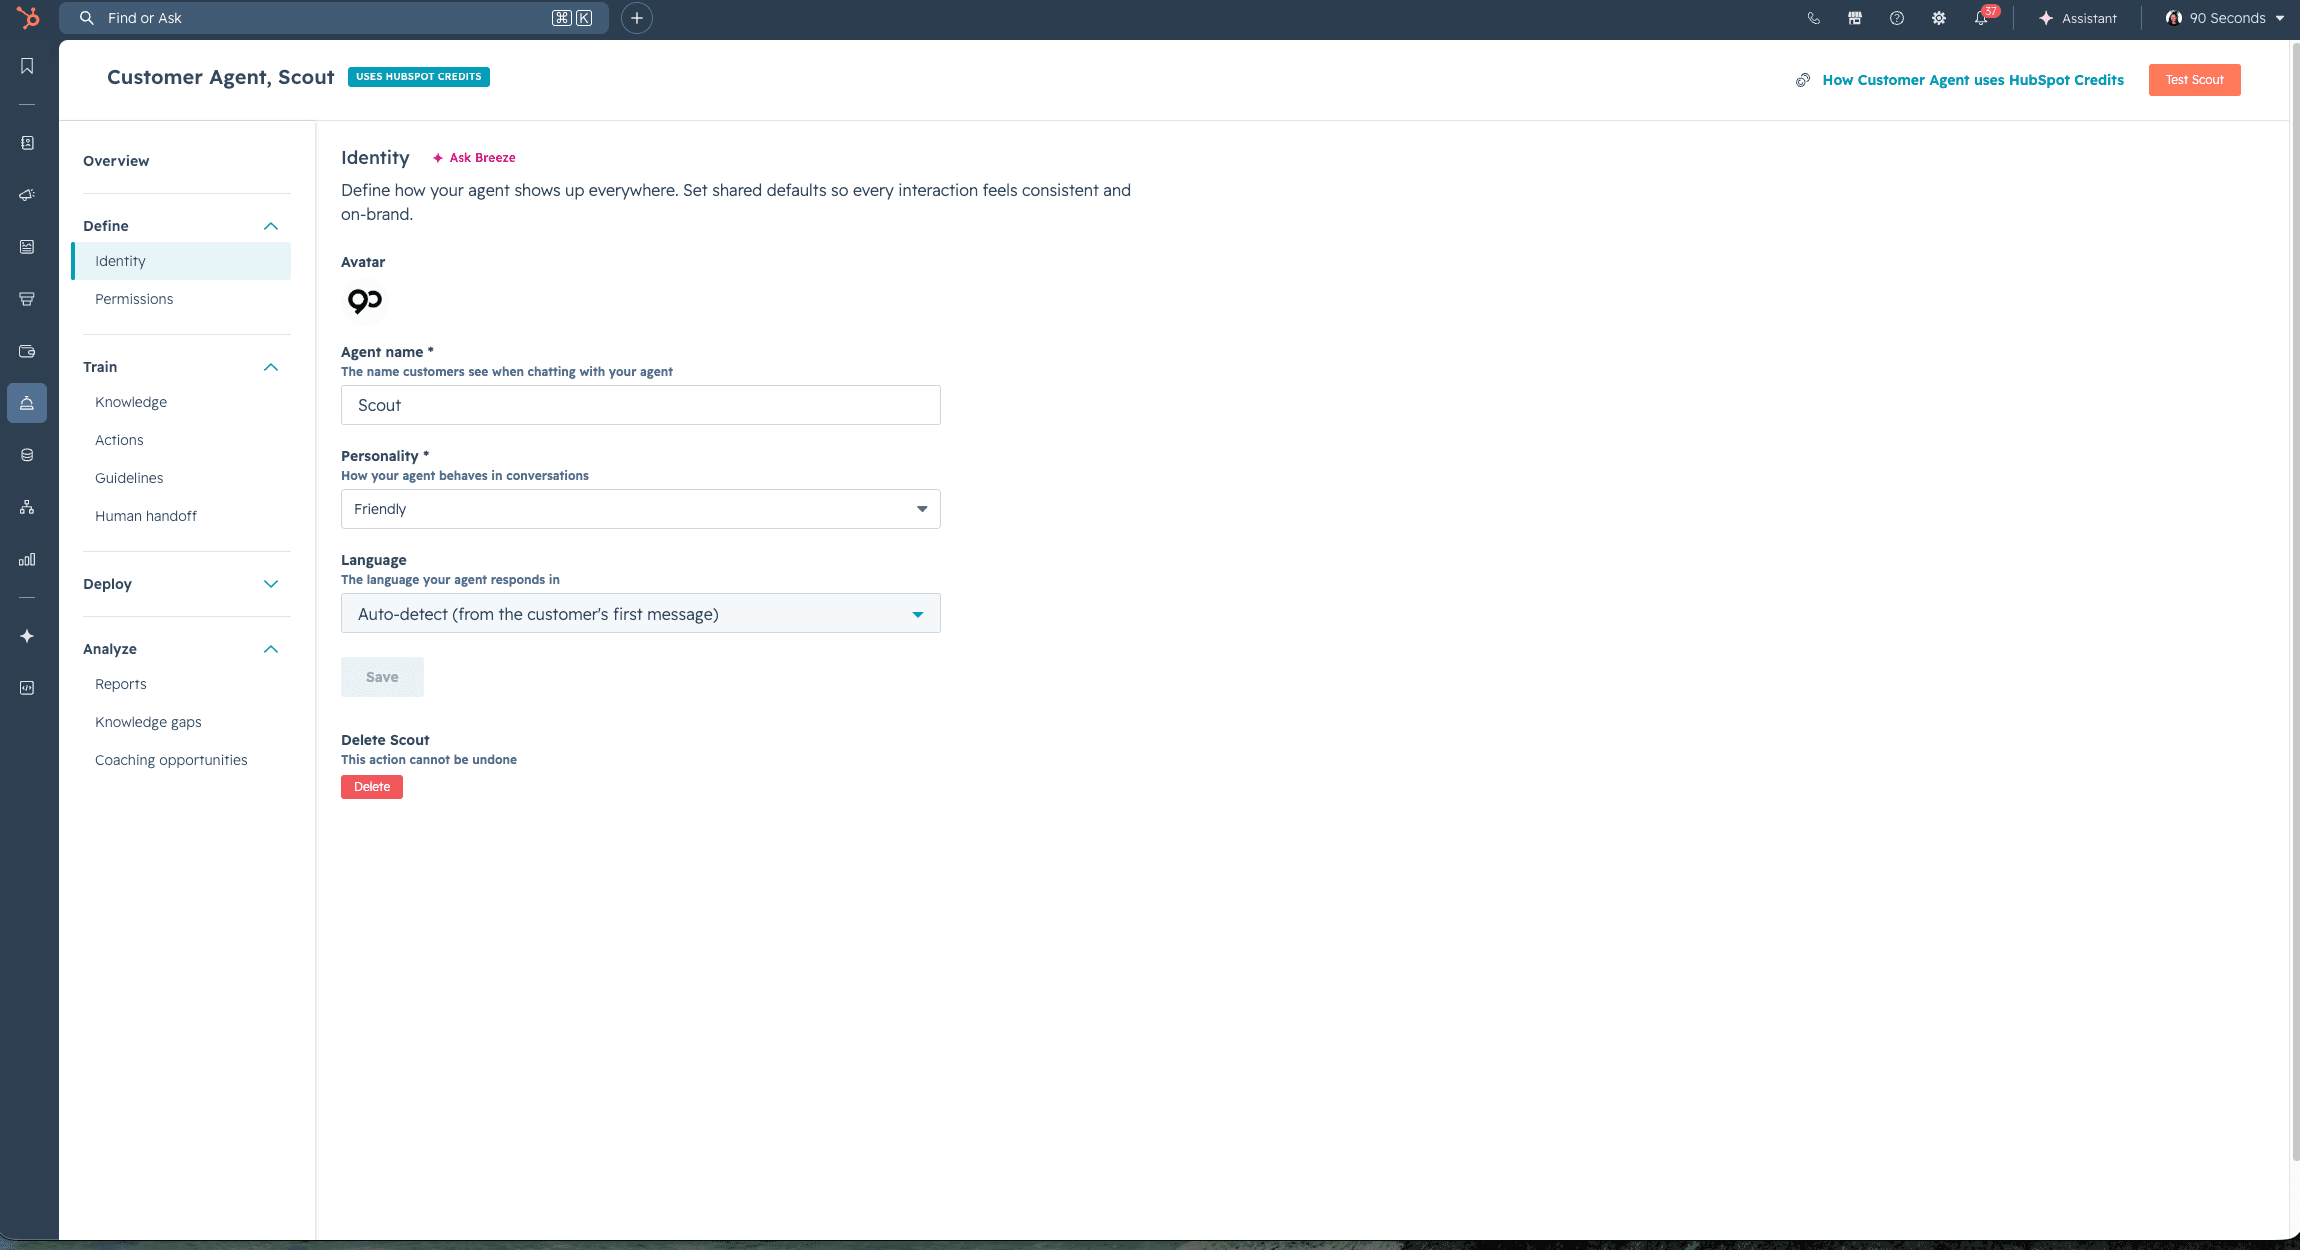Open Permissions in the Define section

pos(134,299)
